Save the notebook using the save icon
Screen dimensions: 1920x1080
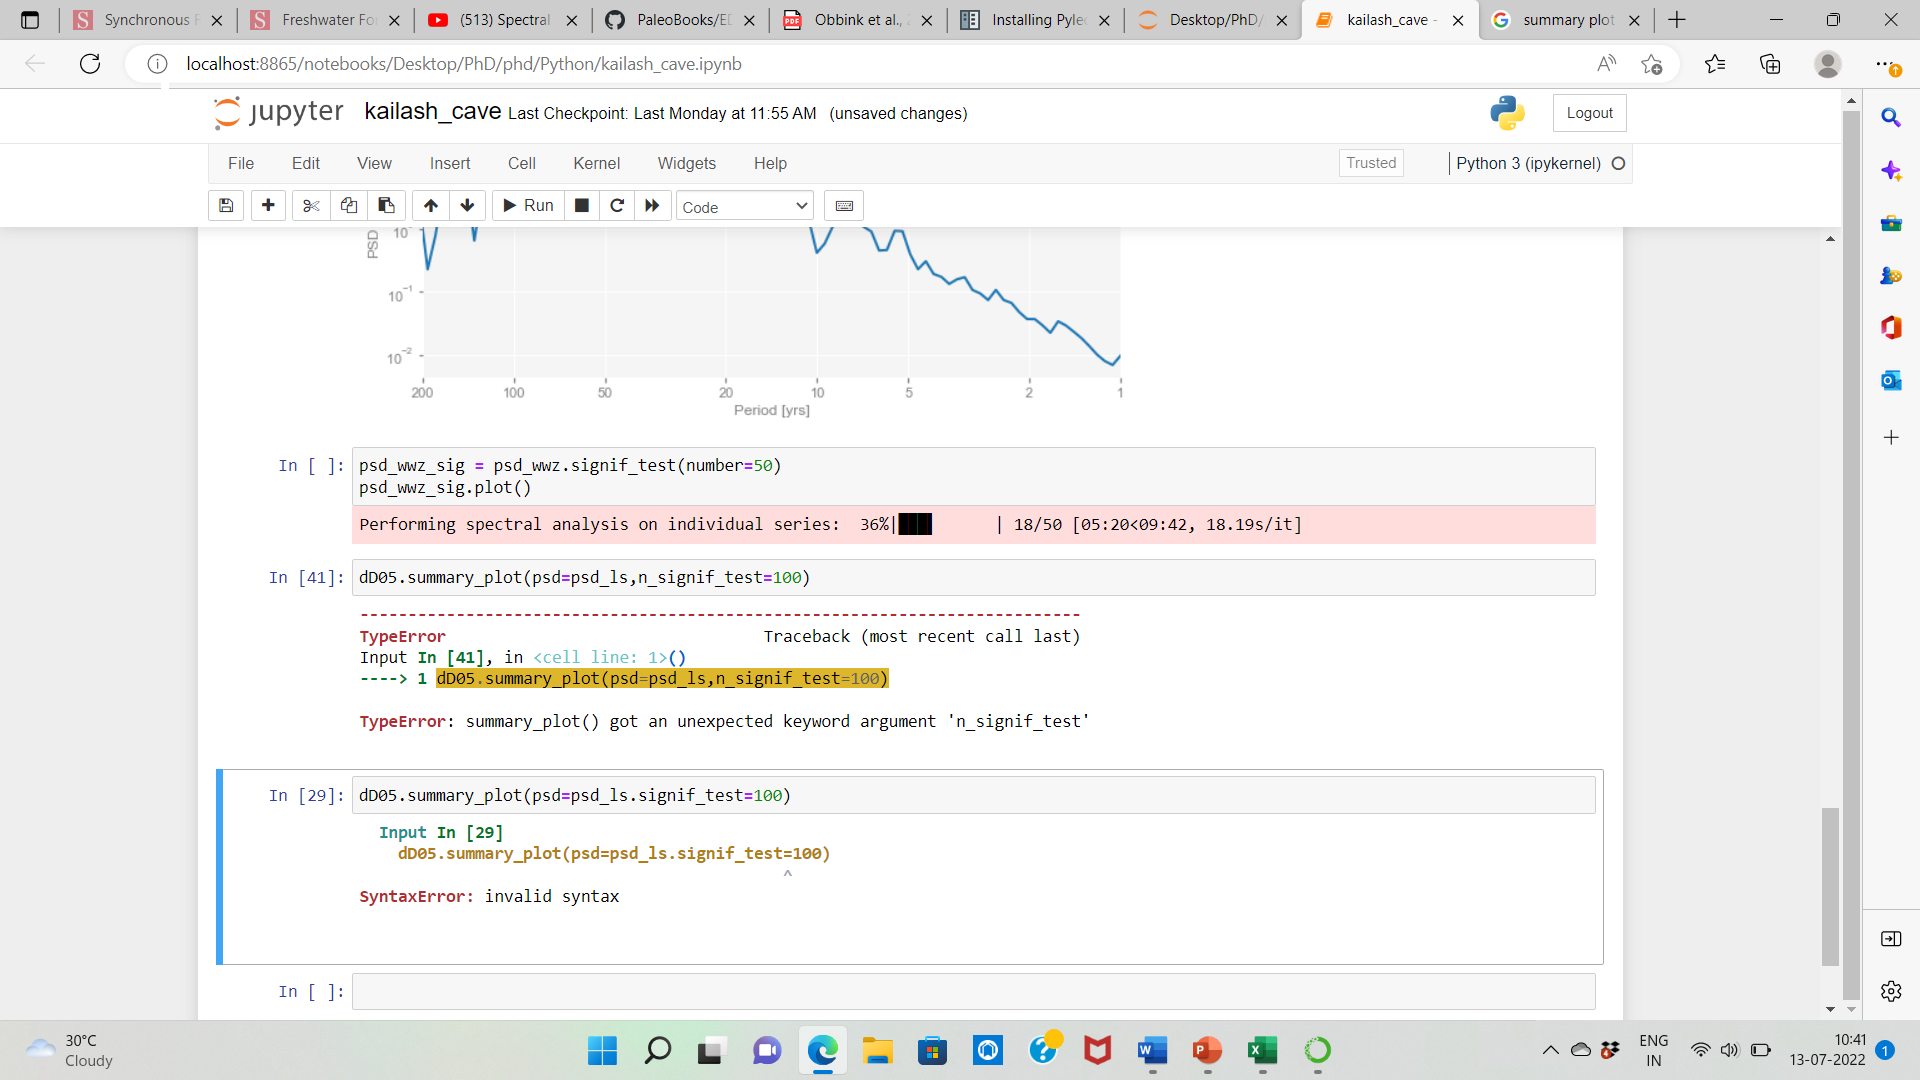[225, 205]
